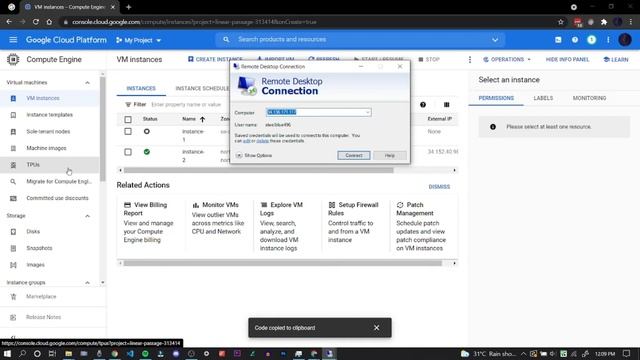Click the TPUs sidebar icon

click(x=13, y=165)
